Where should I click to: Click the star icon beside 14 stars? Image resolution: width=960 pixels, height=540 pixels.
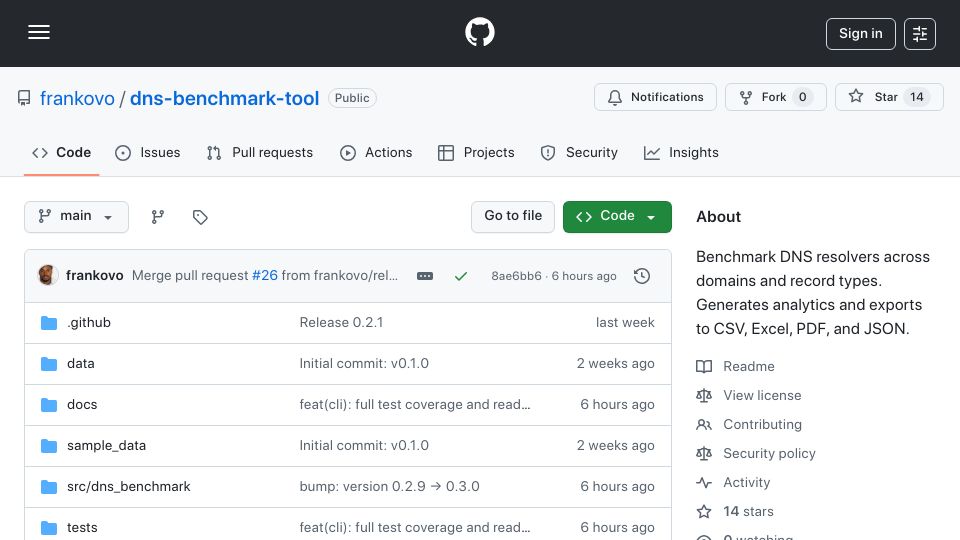(704, 512)
